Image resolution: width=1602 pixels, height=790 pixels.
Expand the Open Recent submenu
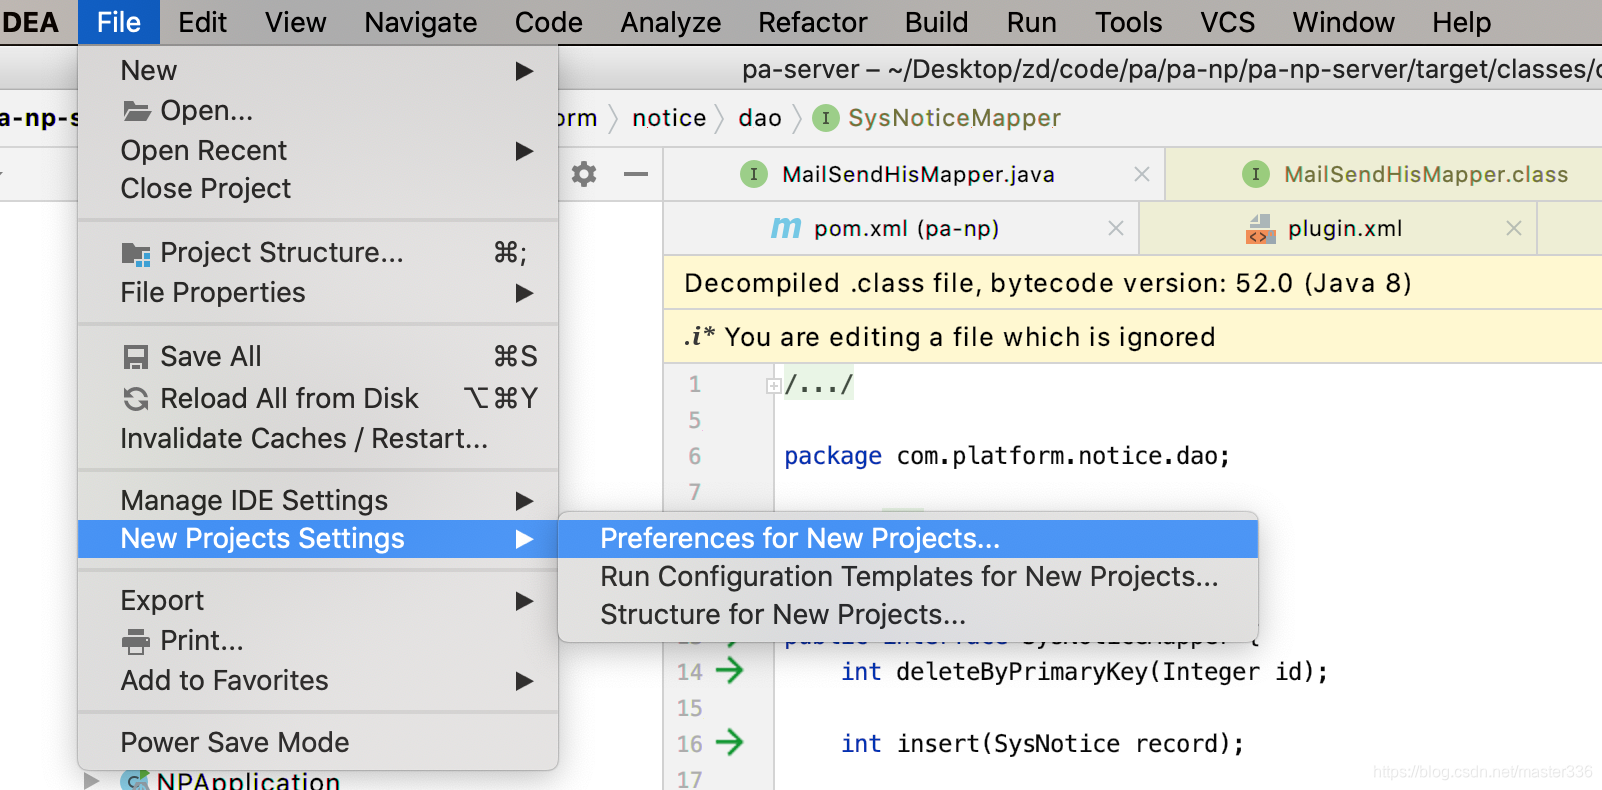tap(318, 150)
